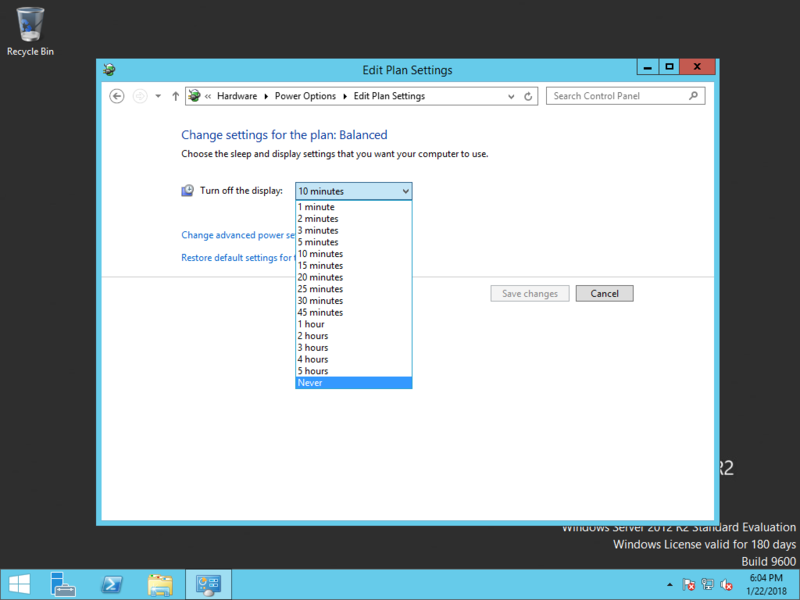Click the Search Control Panel field
The height and width of the screenshot is (600, 800).
(615, 96)
